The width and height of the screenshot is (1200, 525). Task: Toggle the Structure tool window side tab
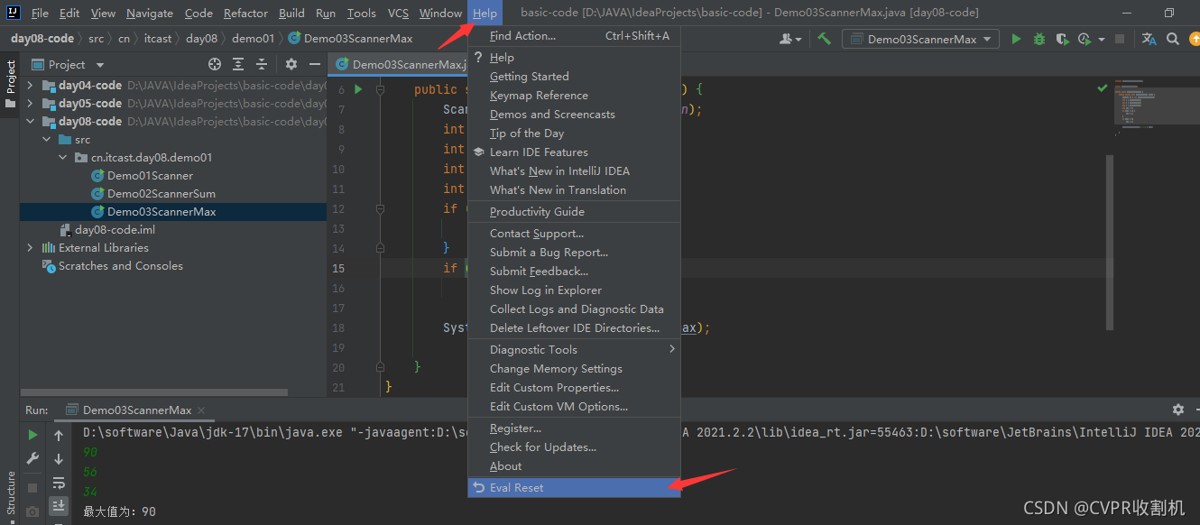click(x=10, y=493)
